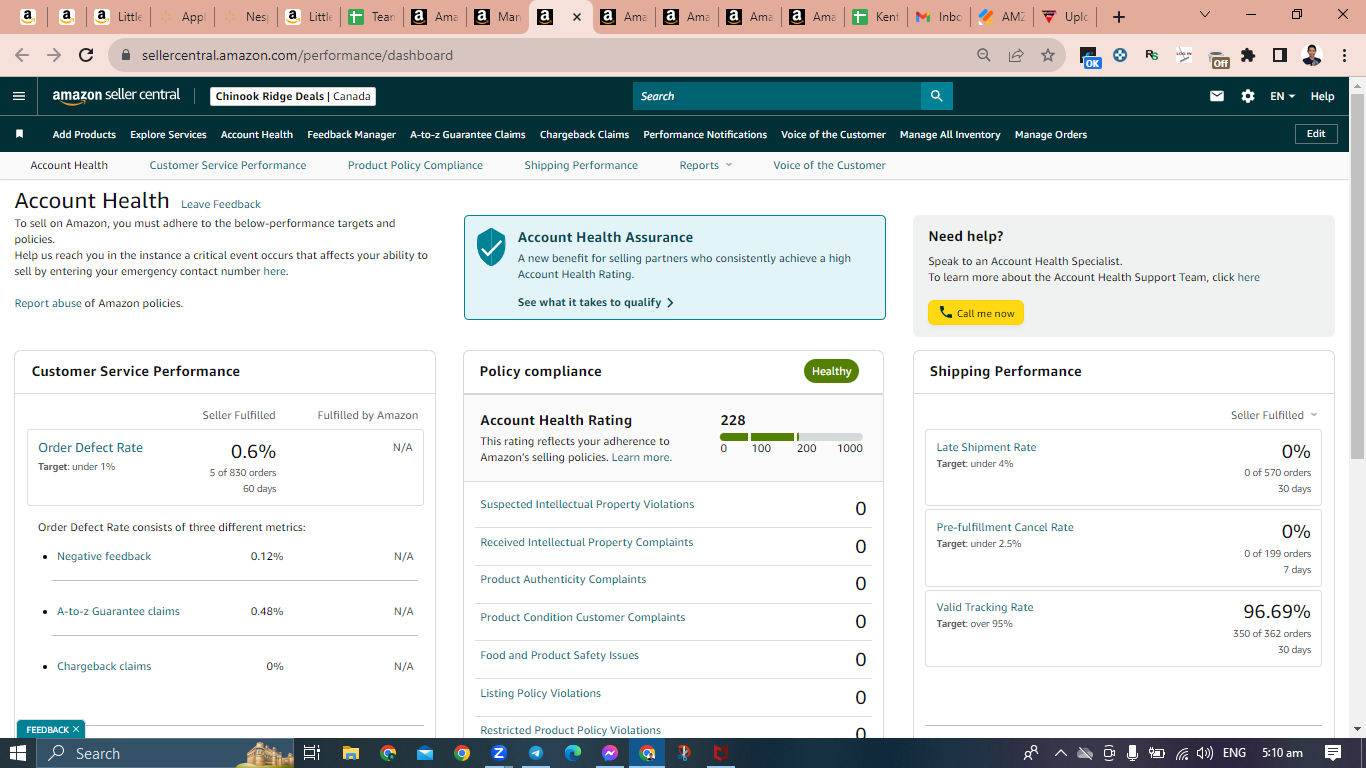Open the EN language dropdown
Viewport: 1366px width, 768px height.
point(1282,96)
